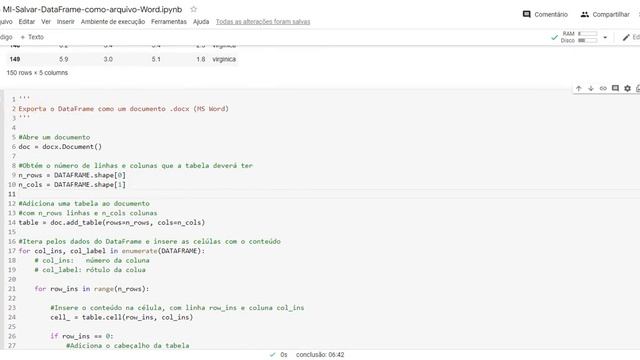Click the RAM usage bar

point(587,34)
